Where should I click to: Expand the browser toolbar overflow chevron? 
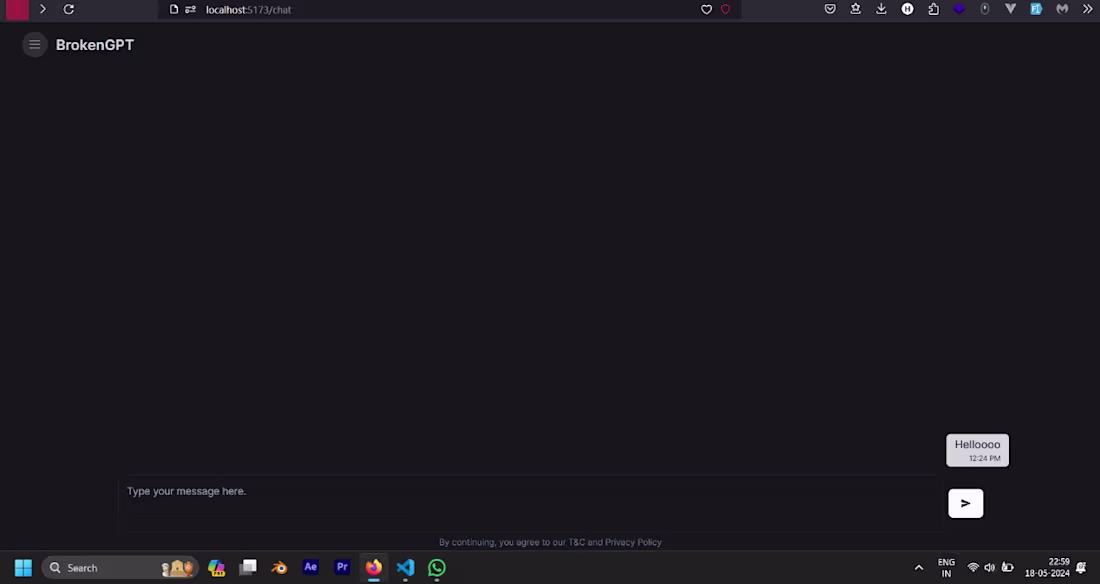pos(1088,9)
